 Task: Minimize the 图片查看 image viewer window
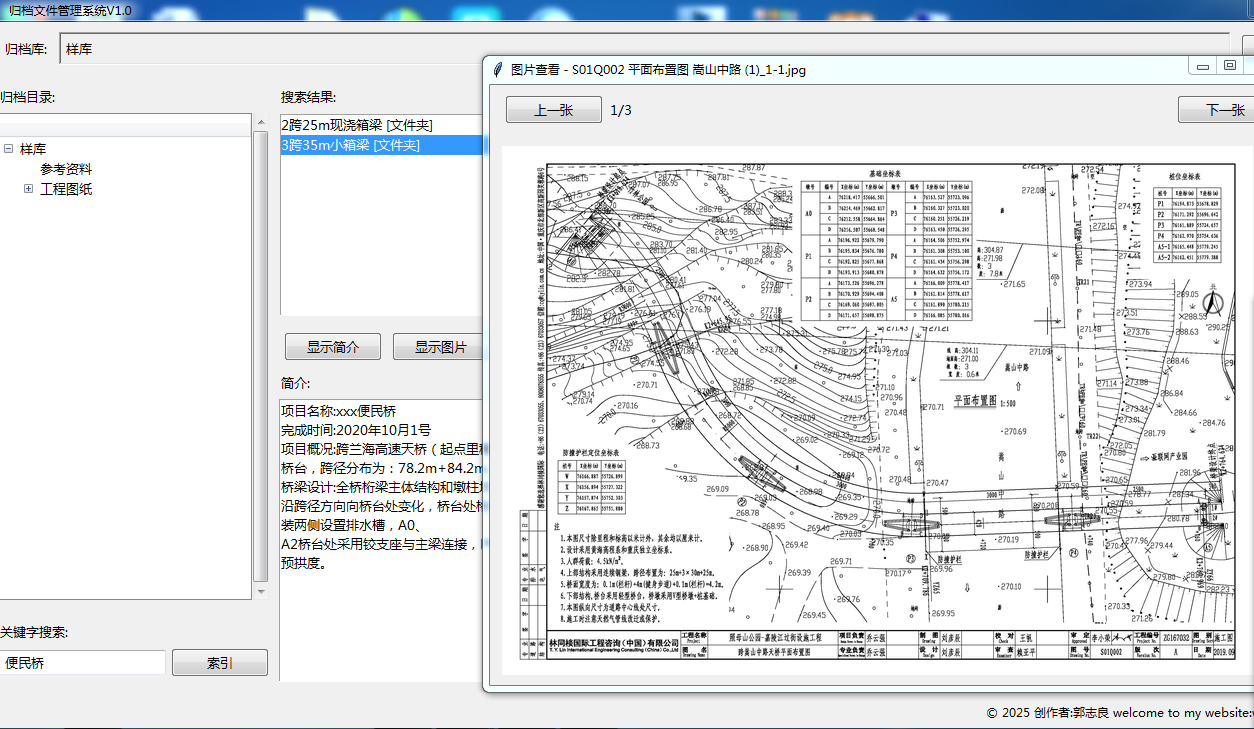[x=1202, y=66]
